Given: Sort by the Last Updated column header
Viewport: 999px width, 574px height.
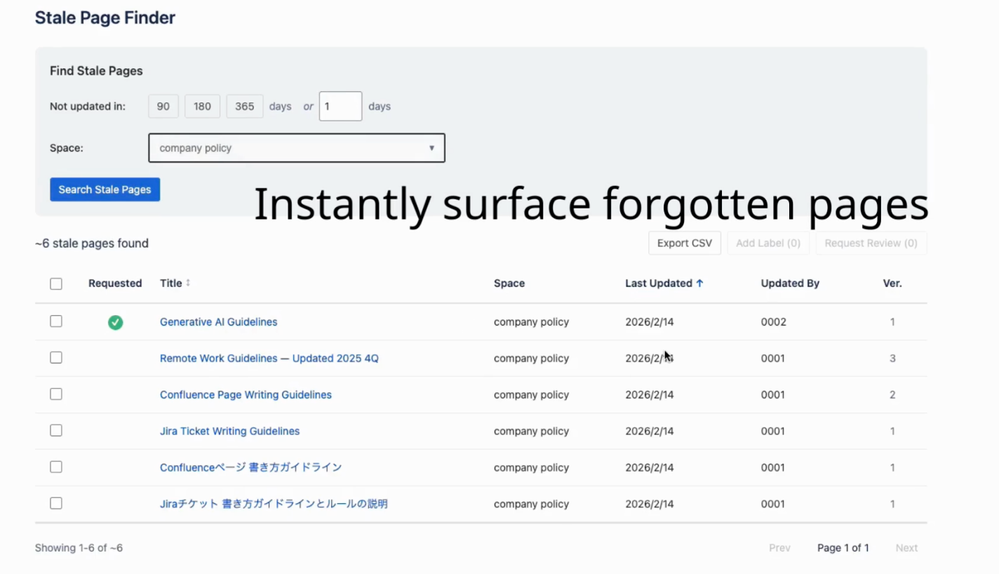Looking at the screenshot, I should [658, 283].
